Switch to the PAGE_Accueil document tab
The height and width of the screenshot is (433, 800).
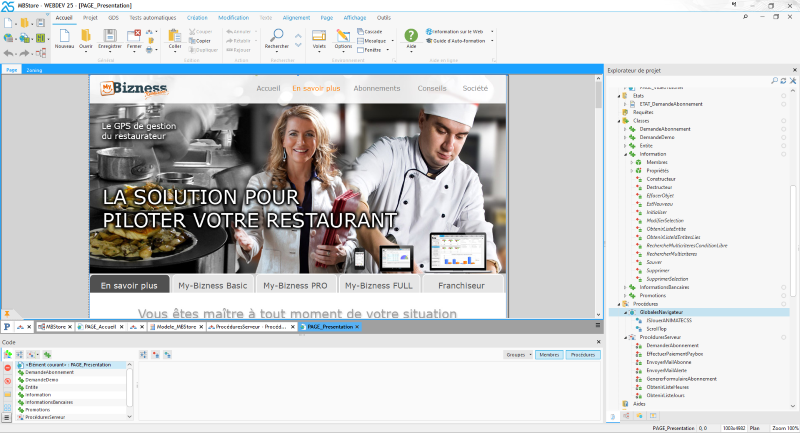point(101,326)
